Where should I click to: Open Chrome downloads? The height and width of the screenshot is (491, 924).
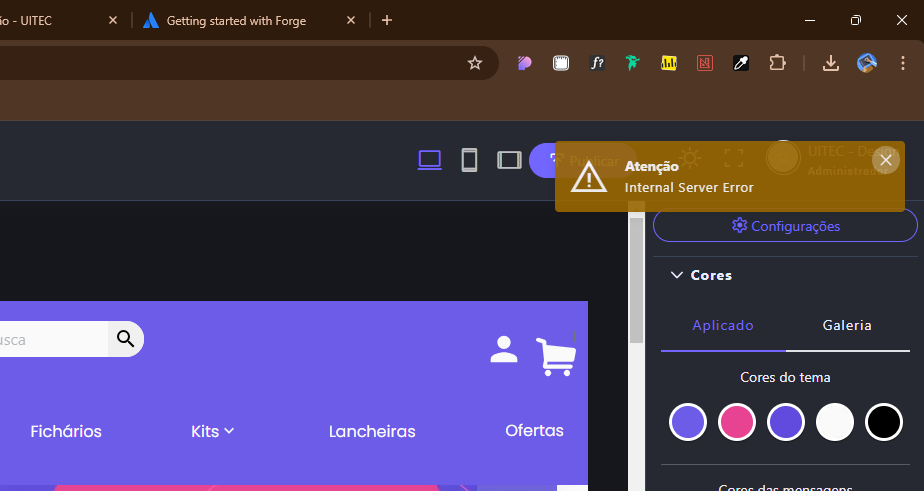[x=830, y=63]
